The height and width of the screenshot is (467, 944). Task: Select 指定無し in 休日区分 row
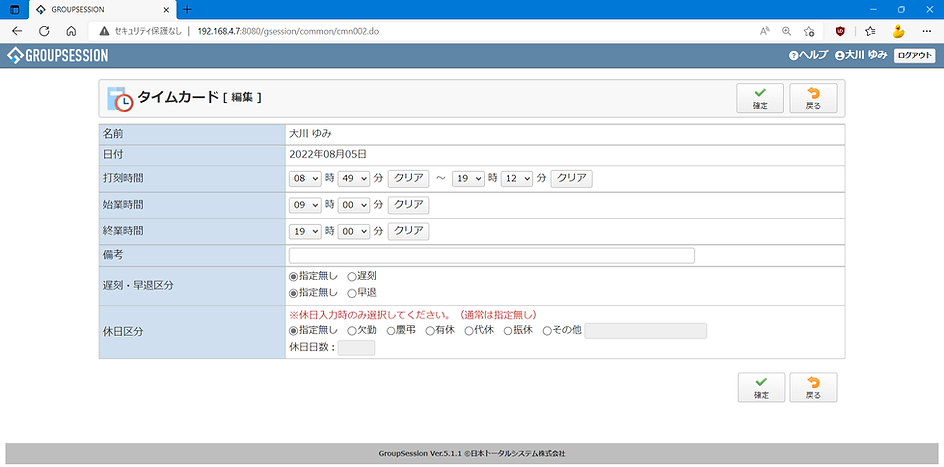coord(294,331)
